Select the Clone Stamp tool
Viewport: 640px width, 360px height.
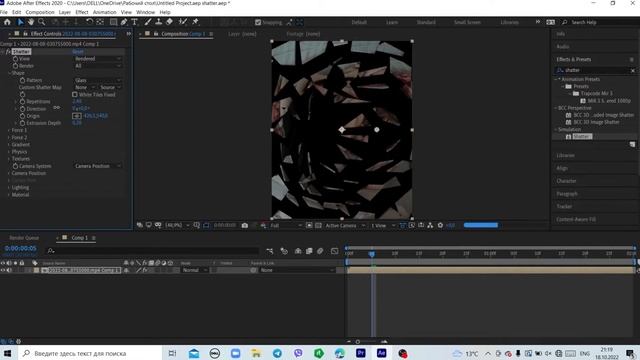(x=158, y=22)
